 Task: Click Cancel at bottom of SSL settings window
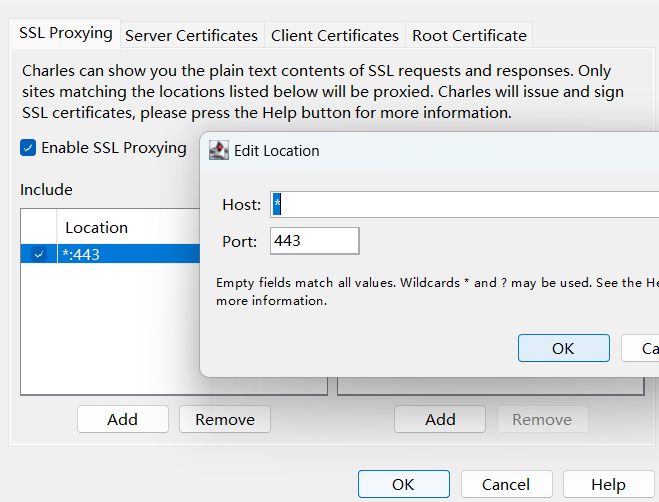point(505,484)
